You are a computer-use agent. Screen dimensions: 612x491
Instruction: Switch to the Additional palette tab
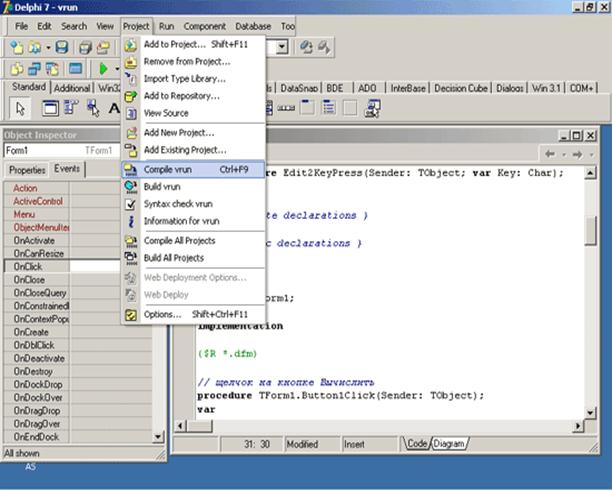pos(72,88)
